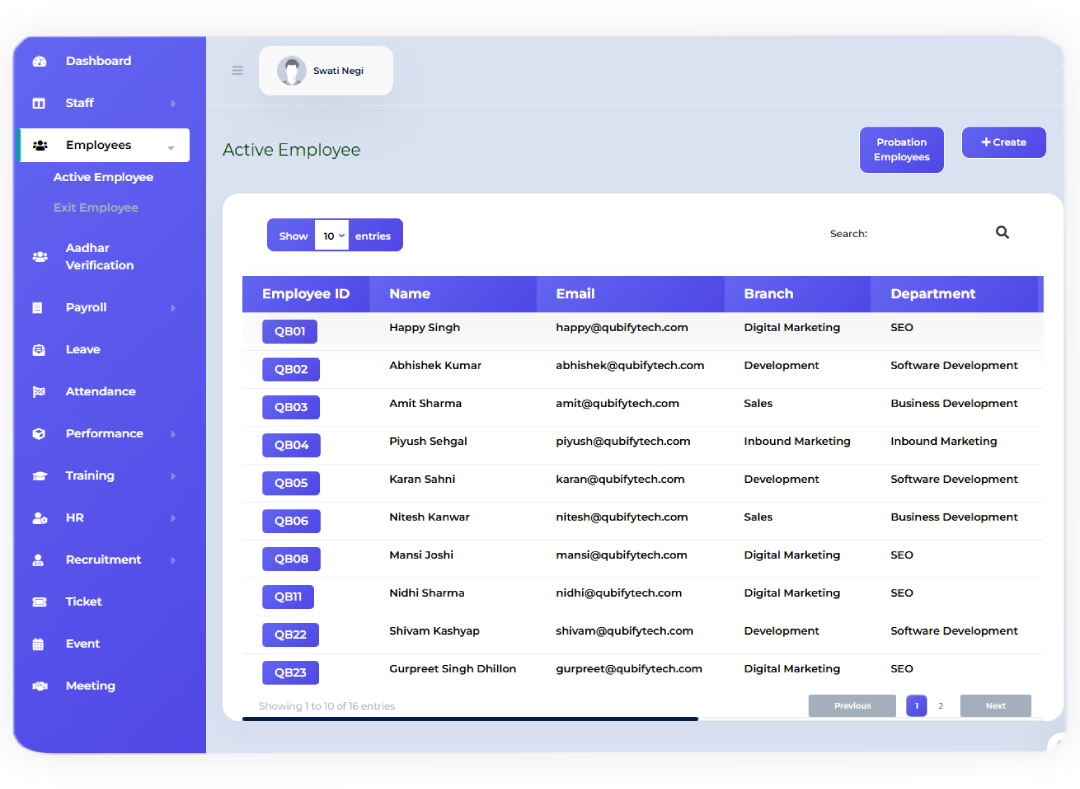Open the Probation Employees page

coord(901,149)
